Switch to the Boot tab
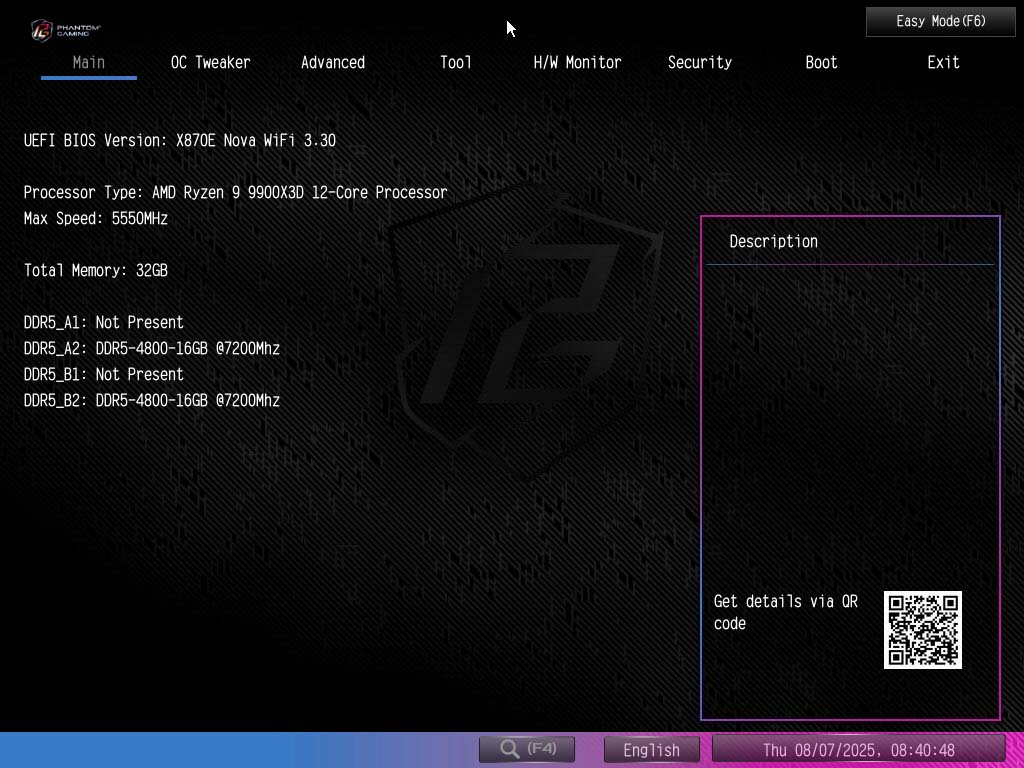The width and height of the screenshot is (1024, 768). pos(821,62)
